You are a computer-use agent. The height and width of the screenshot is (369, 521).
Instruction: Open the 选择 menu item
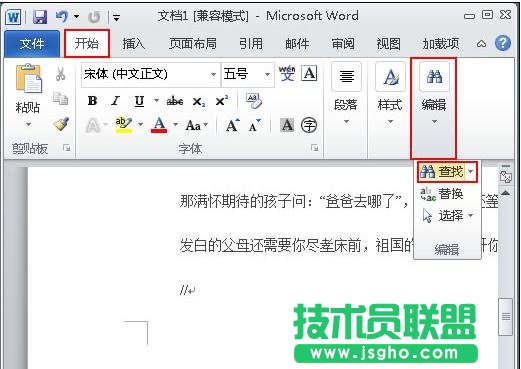point(447,216)
